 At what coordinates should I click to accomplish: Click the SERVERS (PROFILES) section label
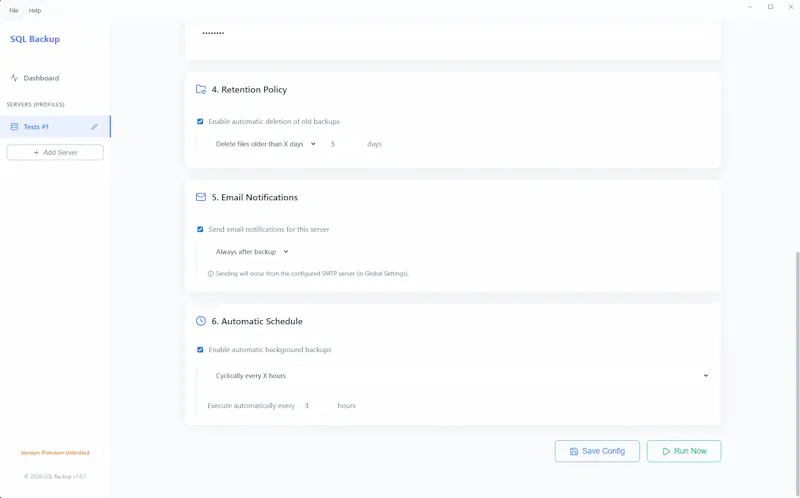click(x=36, y=105)
